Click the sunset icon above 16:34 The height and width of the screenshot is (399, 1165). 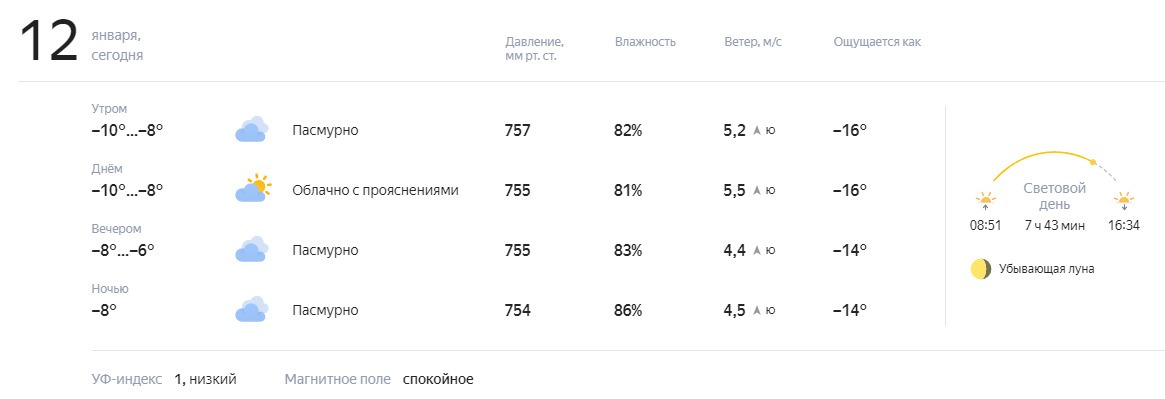[x=1123, y=201]
